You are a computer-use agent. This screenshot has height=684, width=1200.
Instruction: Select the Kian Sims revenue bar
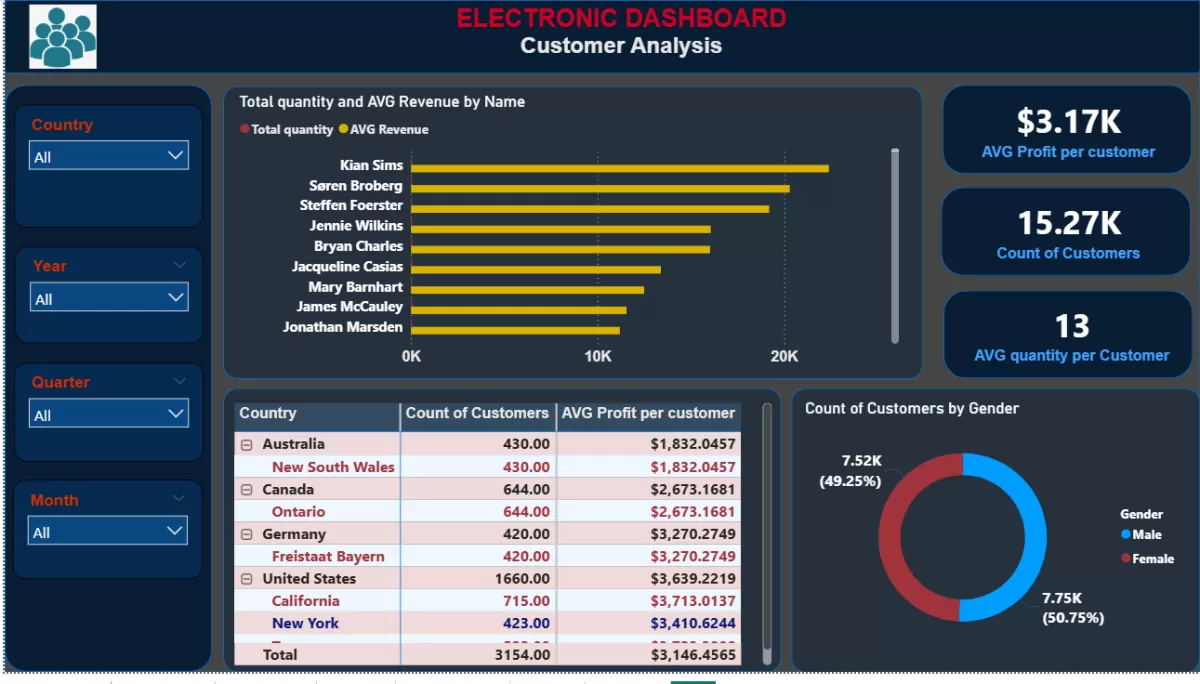pyautogui.click(x=620, y=168)
